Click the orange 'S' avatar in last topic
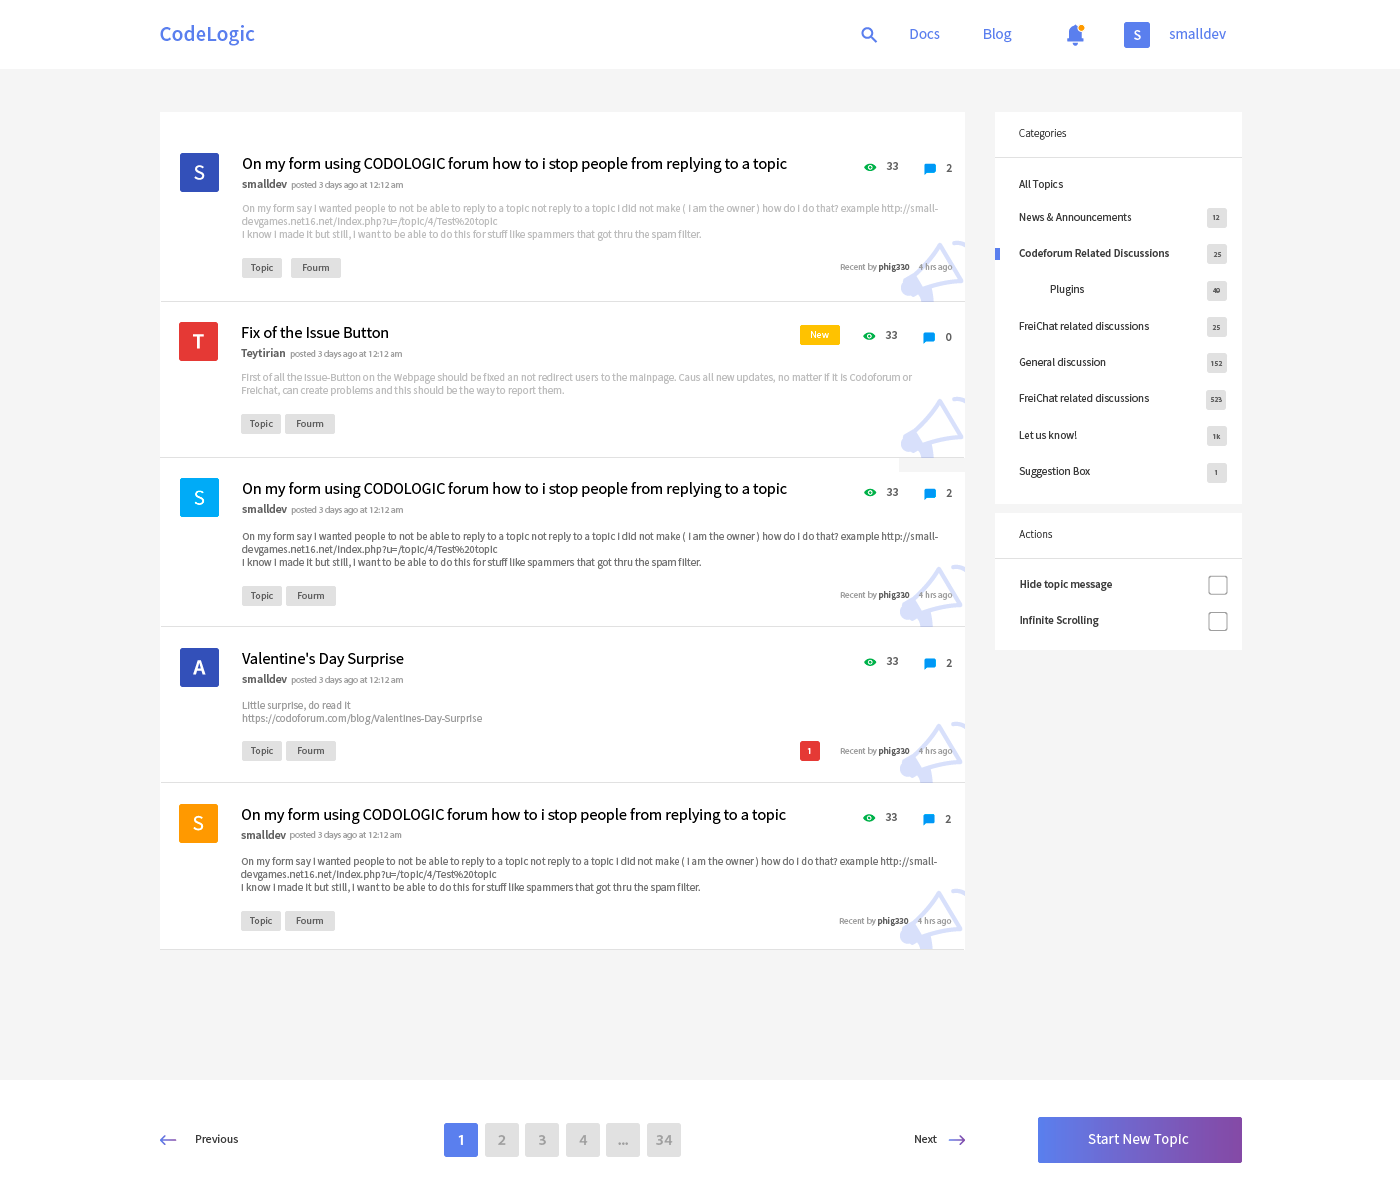The width and height of the screenshot is (1400, 1200). [x=198, y=823]
